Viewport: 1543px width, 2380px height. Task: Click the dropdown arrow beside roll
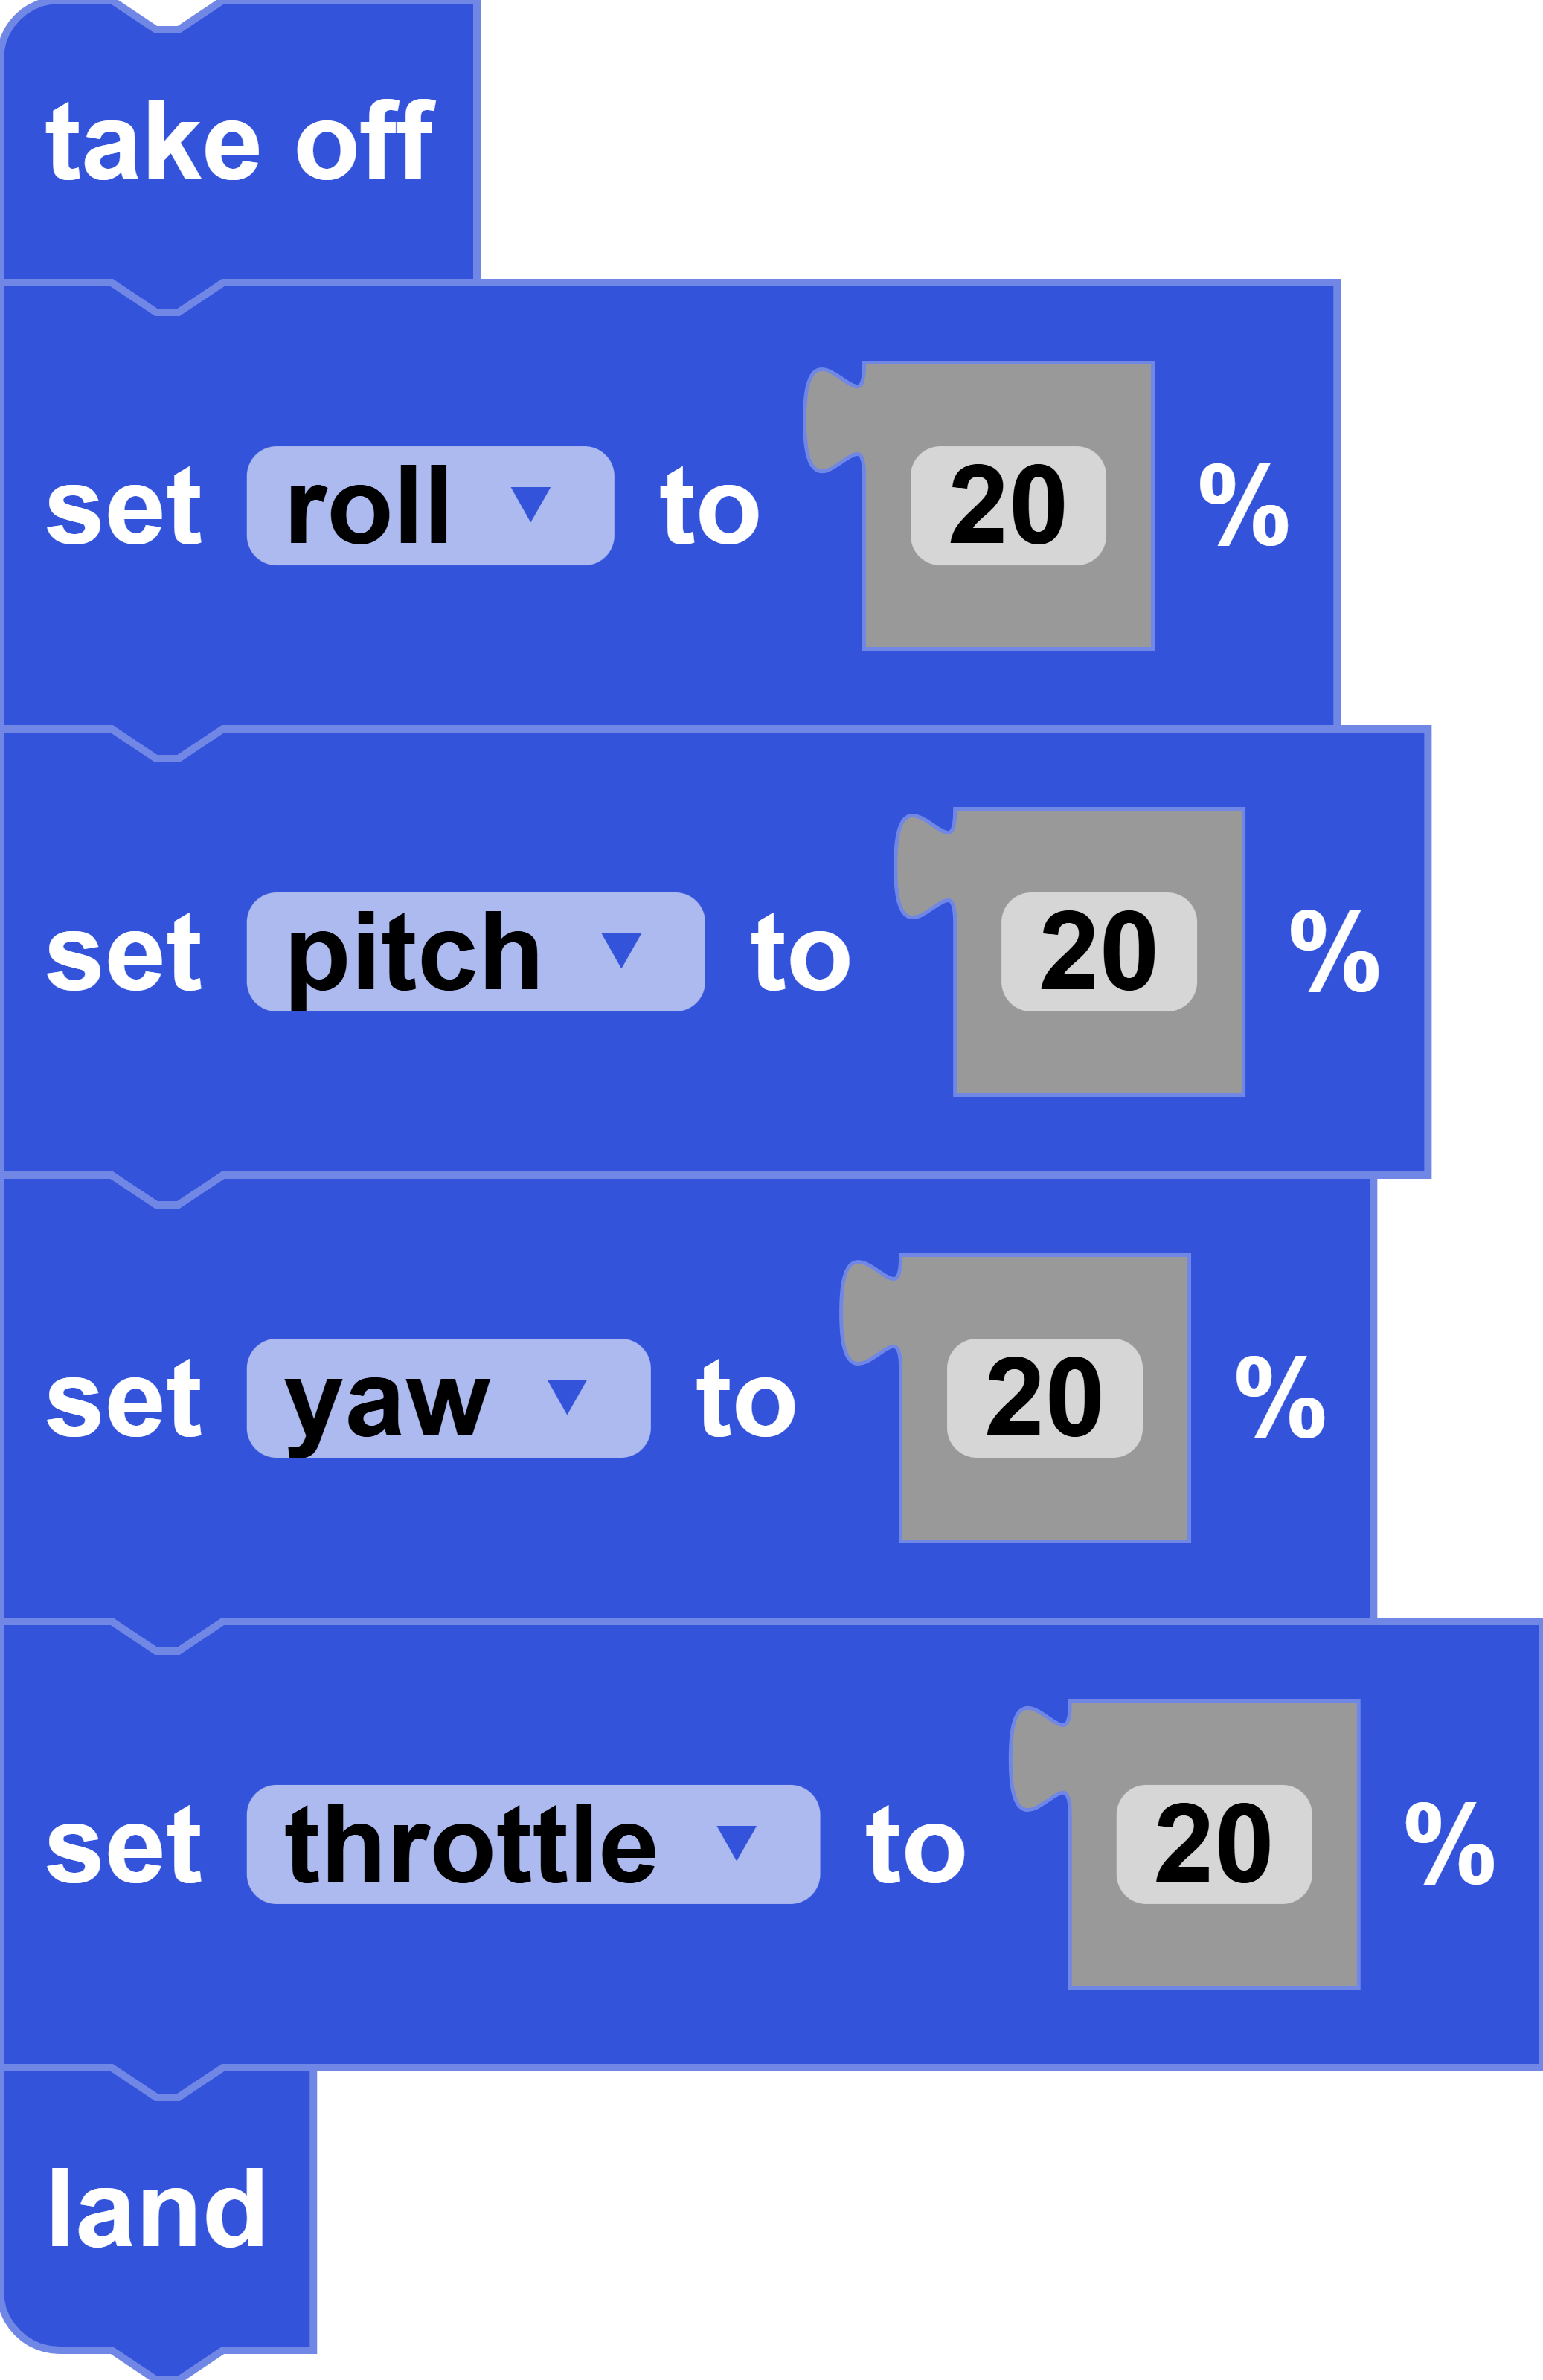click(x=530, y=504)
